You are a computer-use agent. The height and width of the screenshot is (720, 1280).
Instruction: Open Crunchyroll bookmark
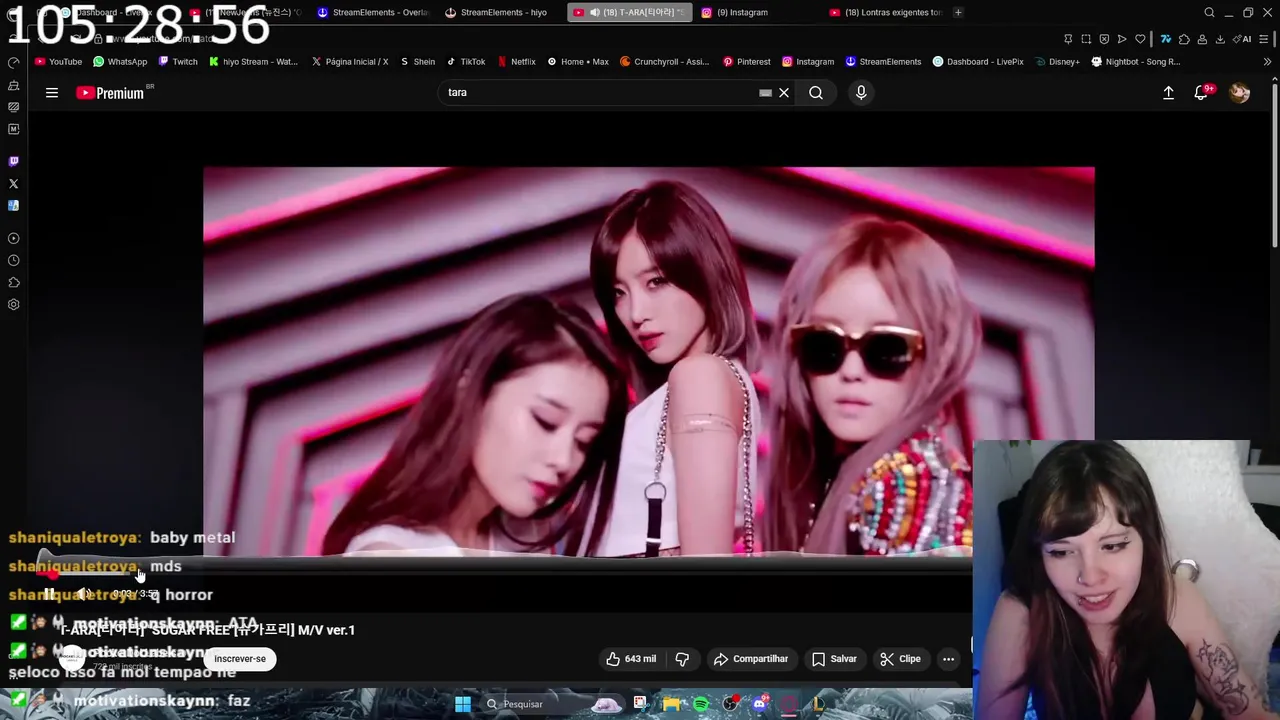click(664, 61)
